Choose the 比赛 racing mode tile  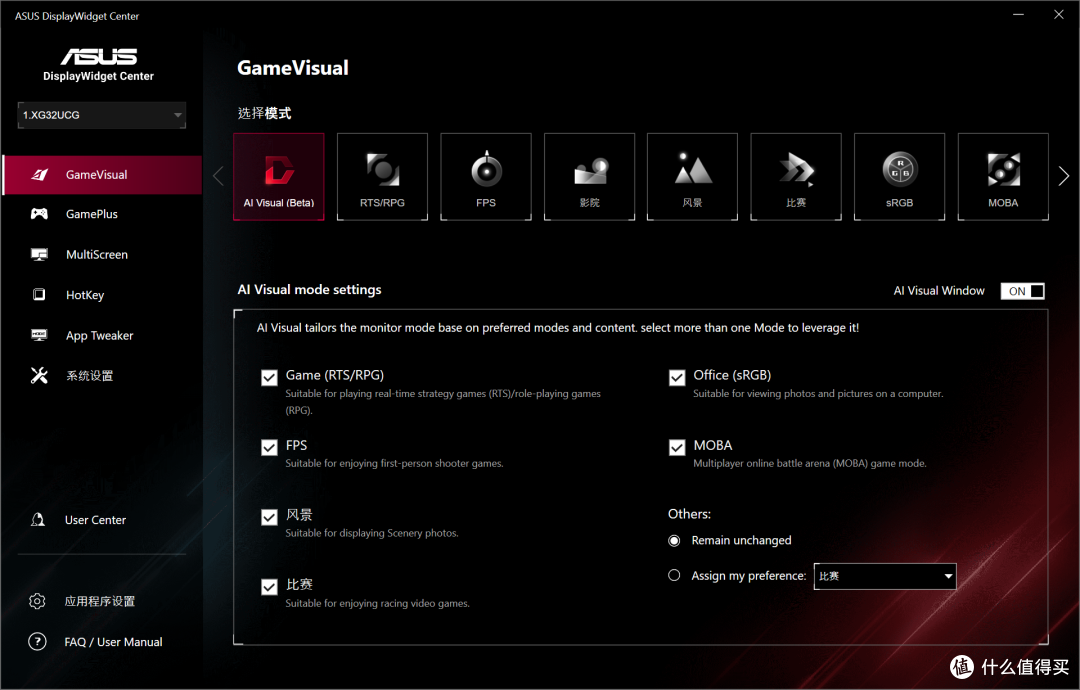point(796,177)
